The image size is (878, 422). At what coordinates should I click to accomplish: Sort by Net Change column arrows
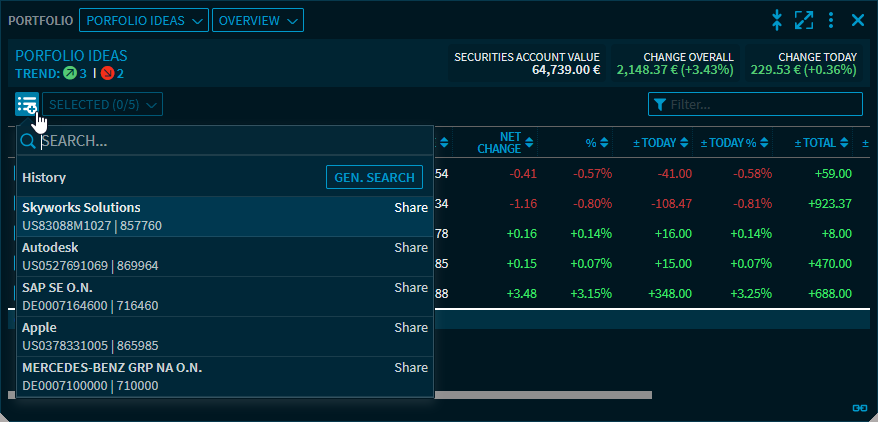coord(529,143)
